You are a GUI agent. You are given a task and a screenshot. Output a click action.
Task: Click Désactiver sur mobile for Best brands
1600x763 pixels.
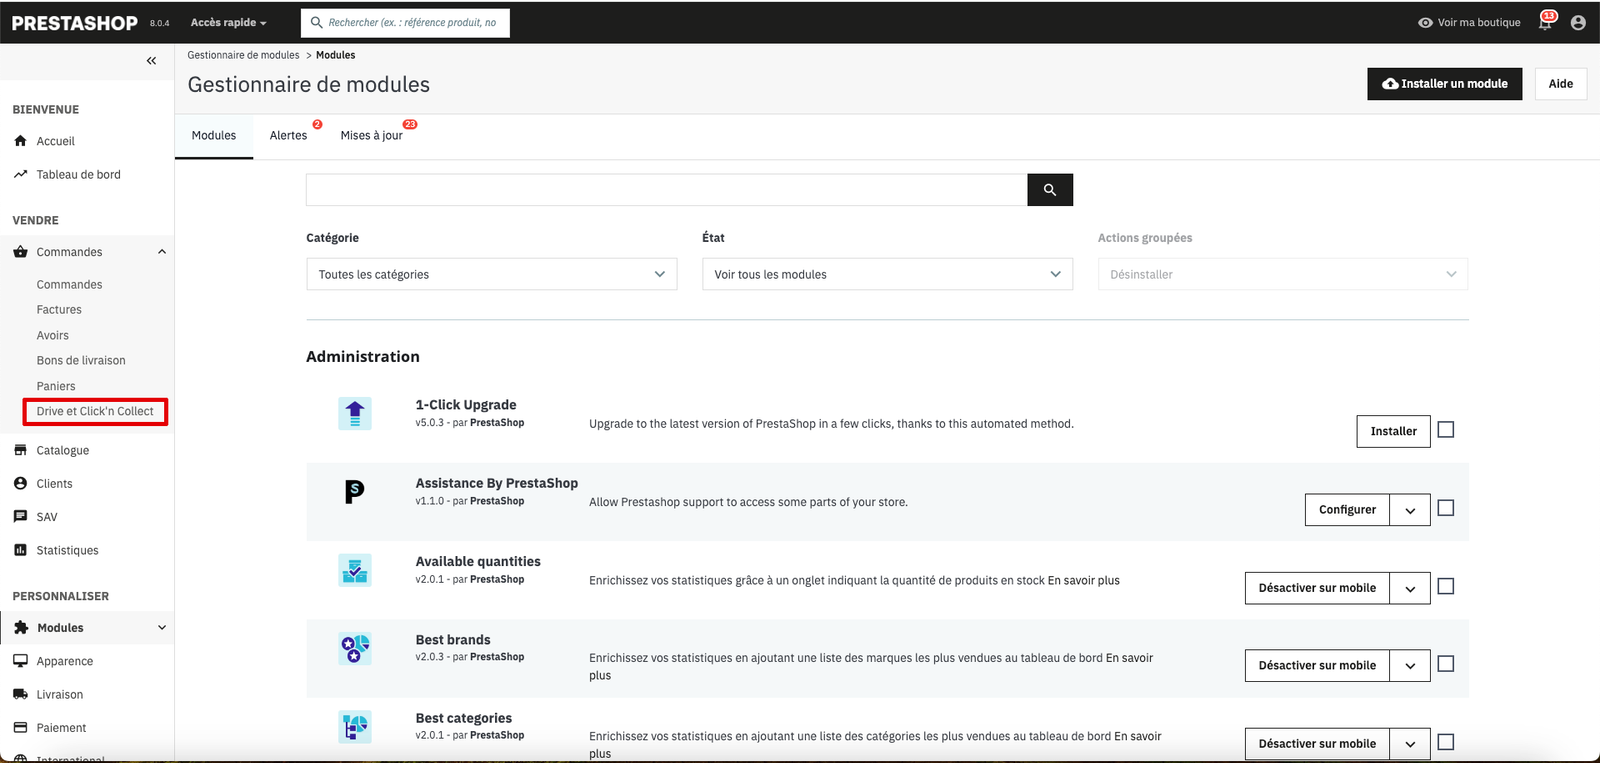[1317, 666]
